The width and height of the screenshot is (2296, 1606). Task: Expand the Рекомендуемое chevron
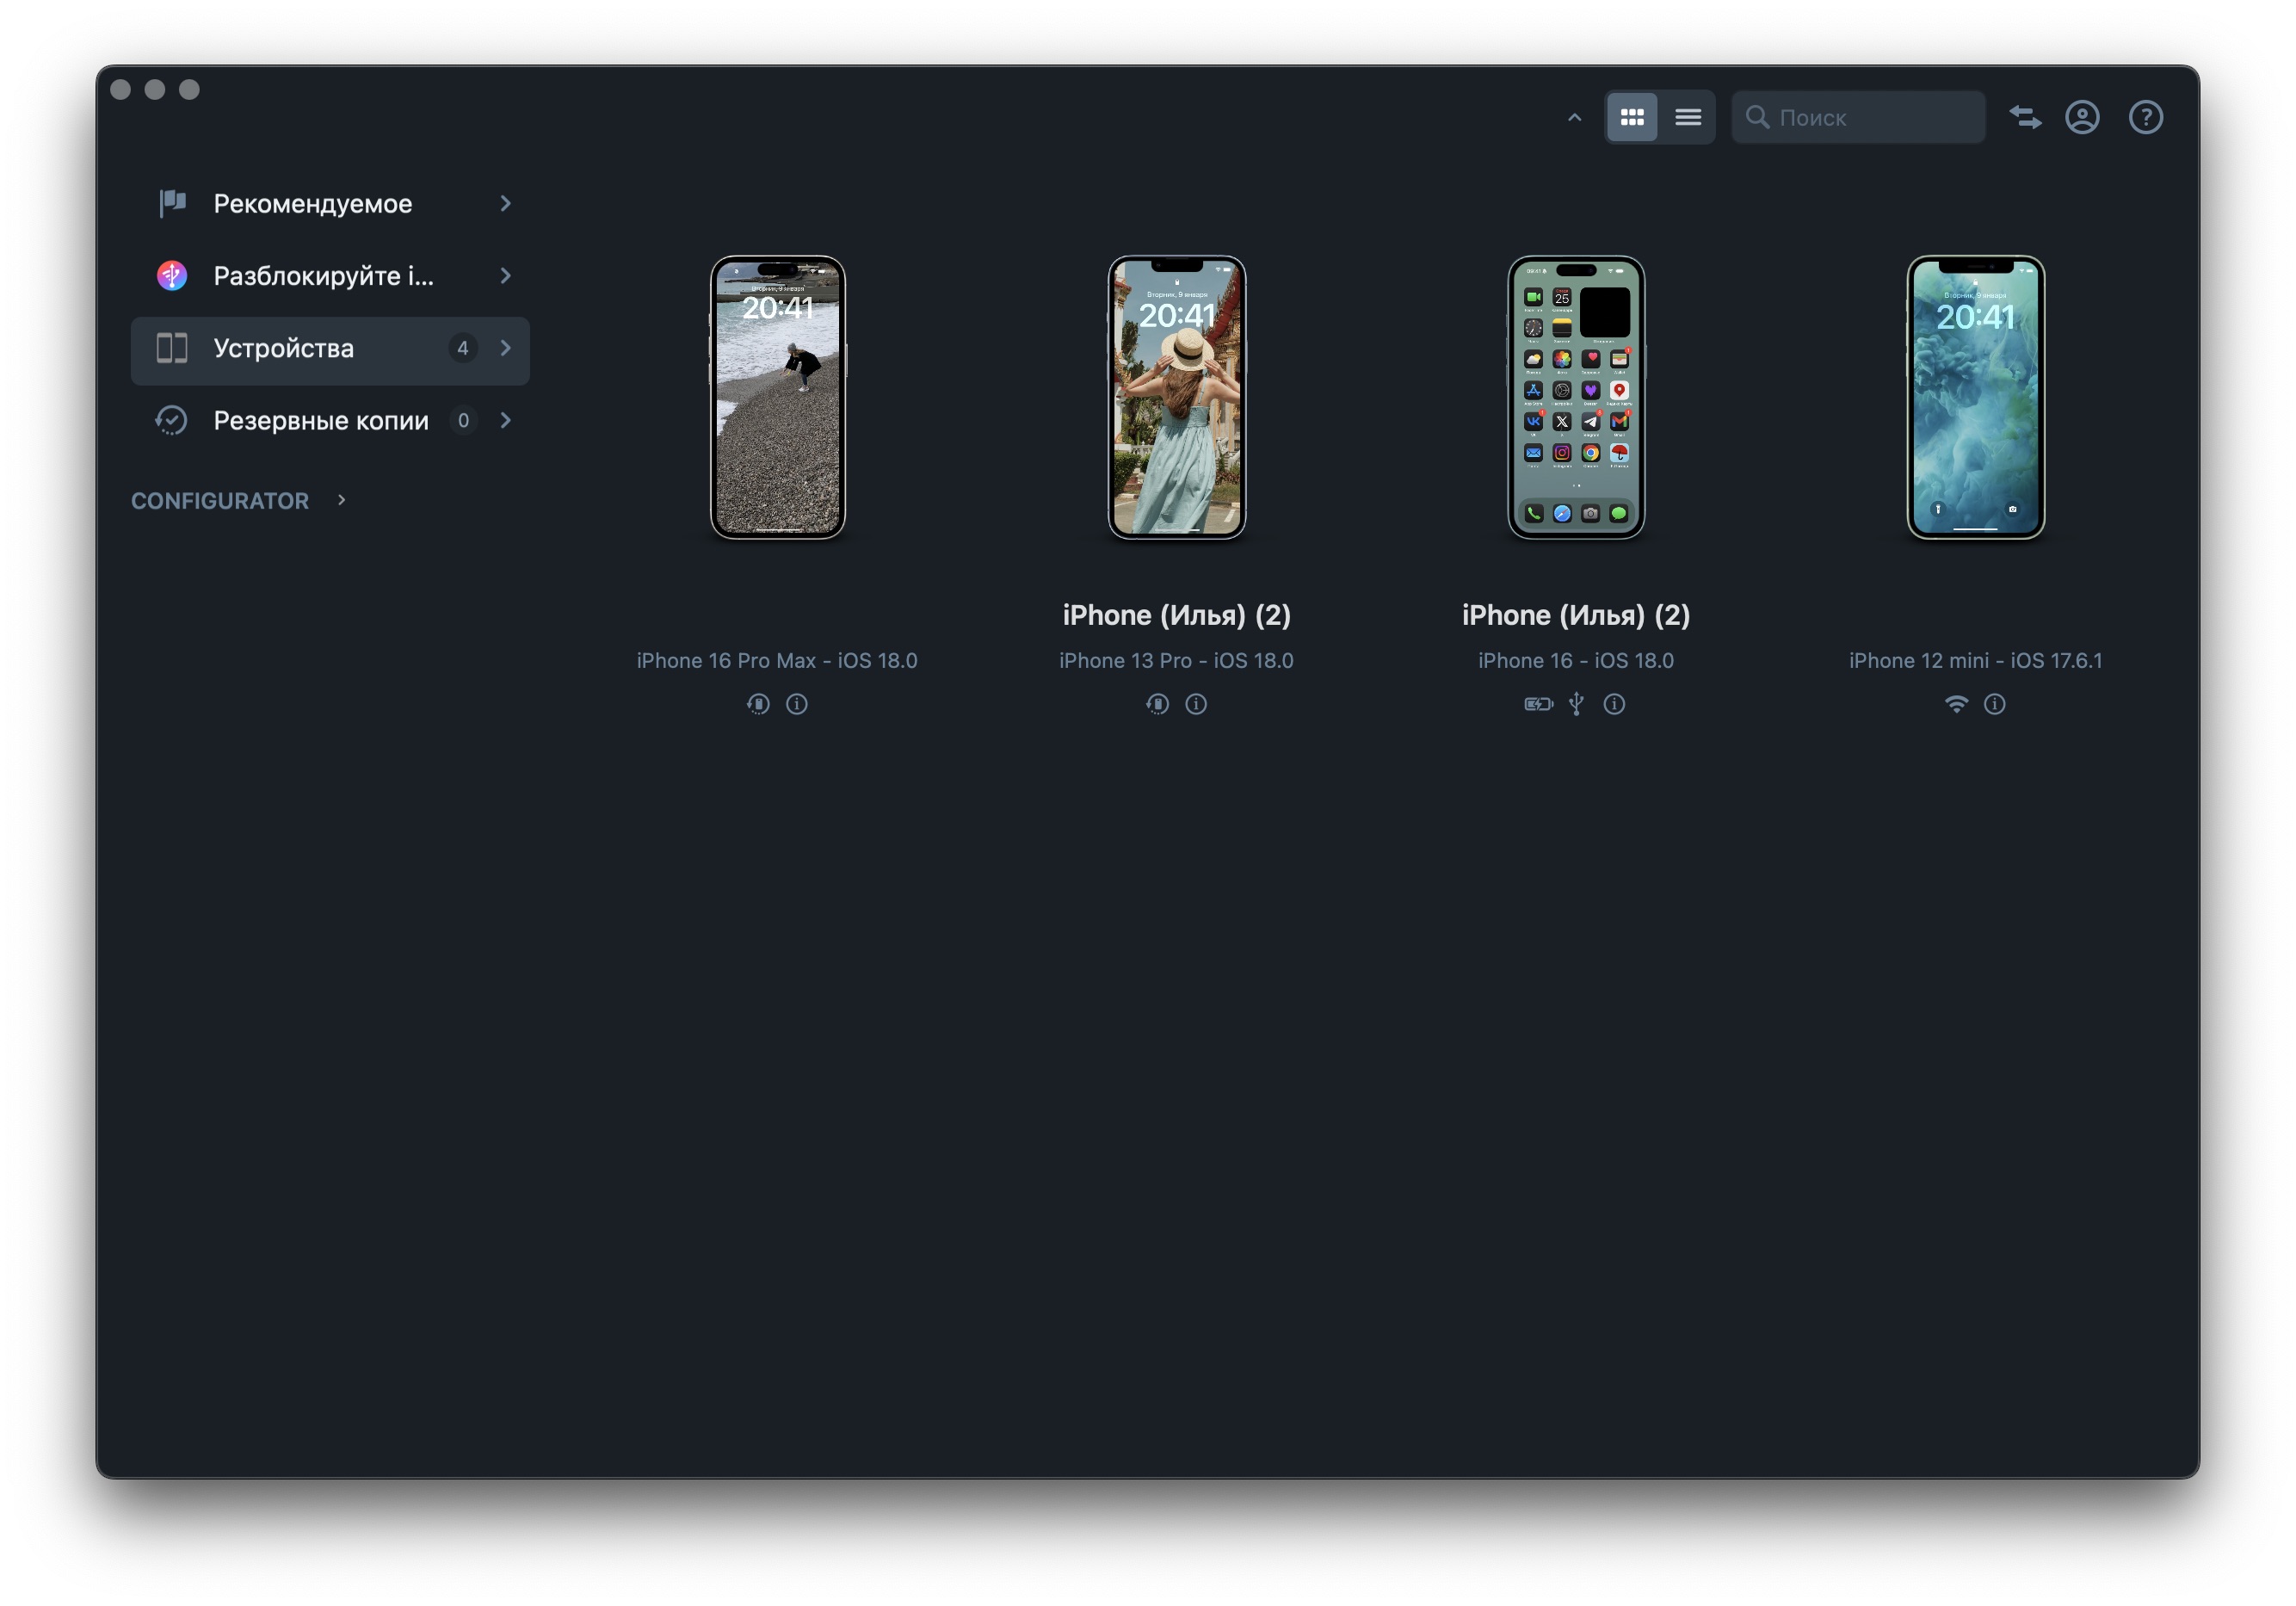[x=505, y=203]
